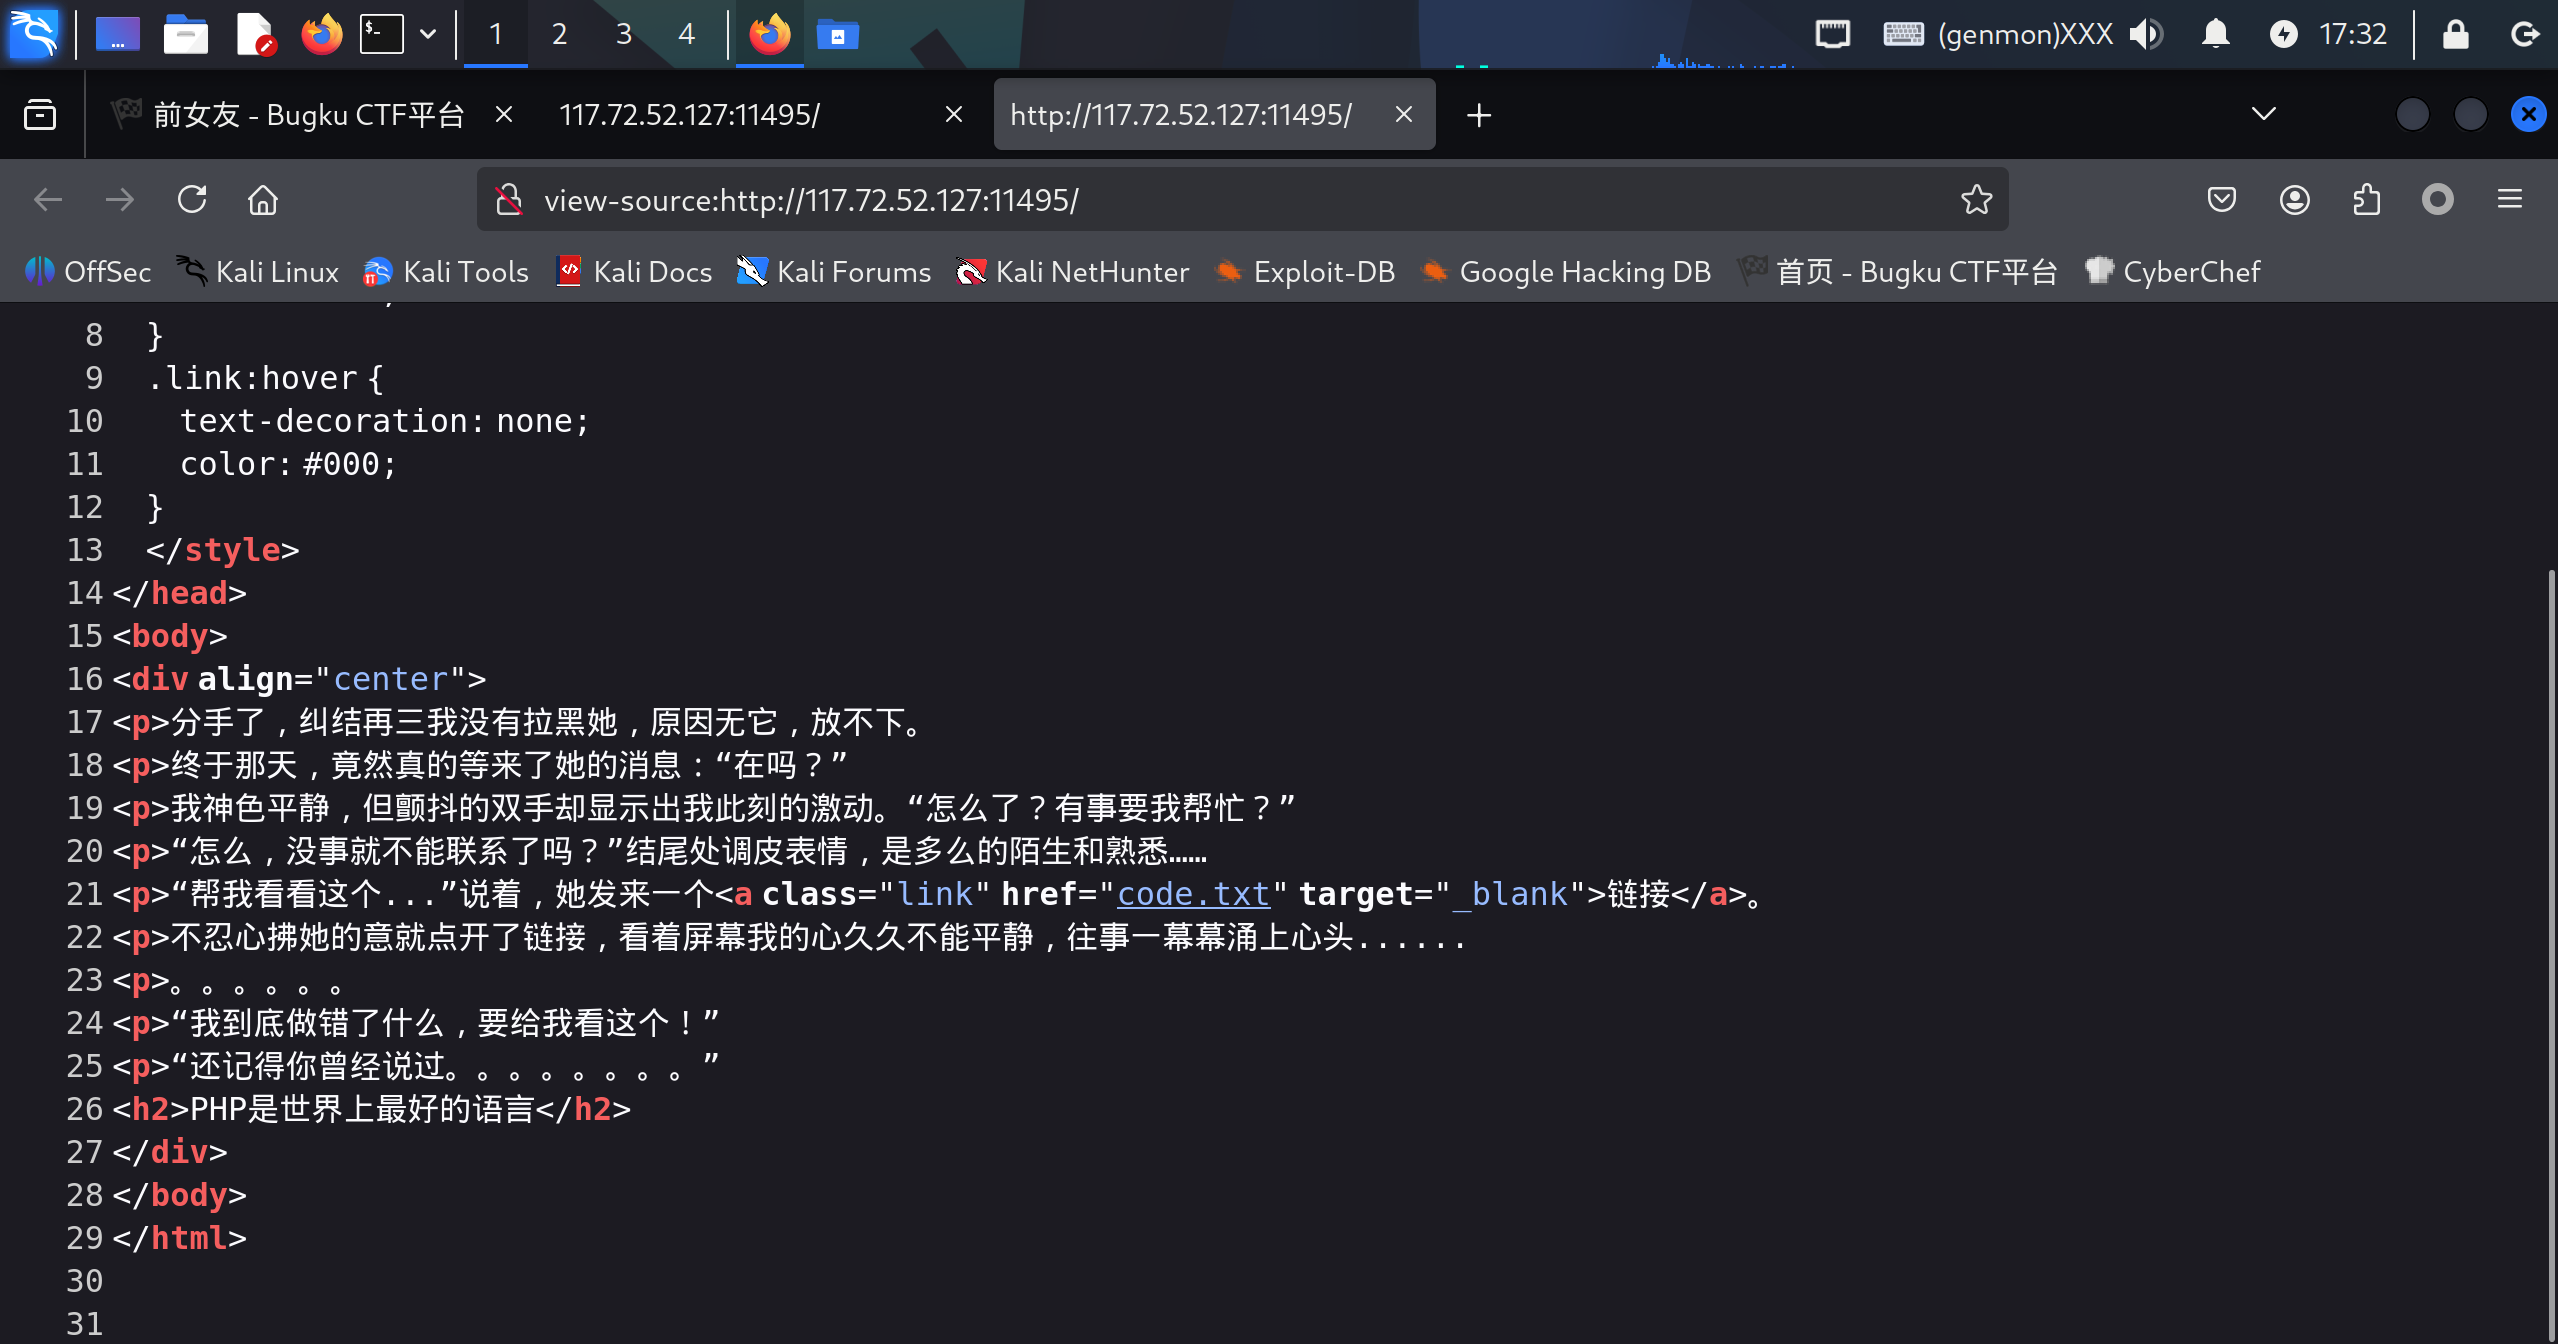The height and width of the screenshot is (1344, 2558).
Task: Open the terminal emulator launcher
Action: click(382, 34)
